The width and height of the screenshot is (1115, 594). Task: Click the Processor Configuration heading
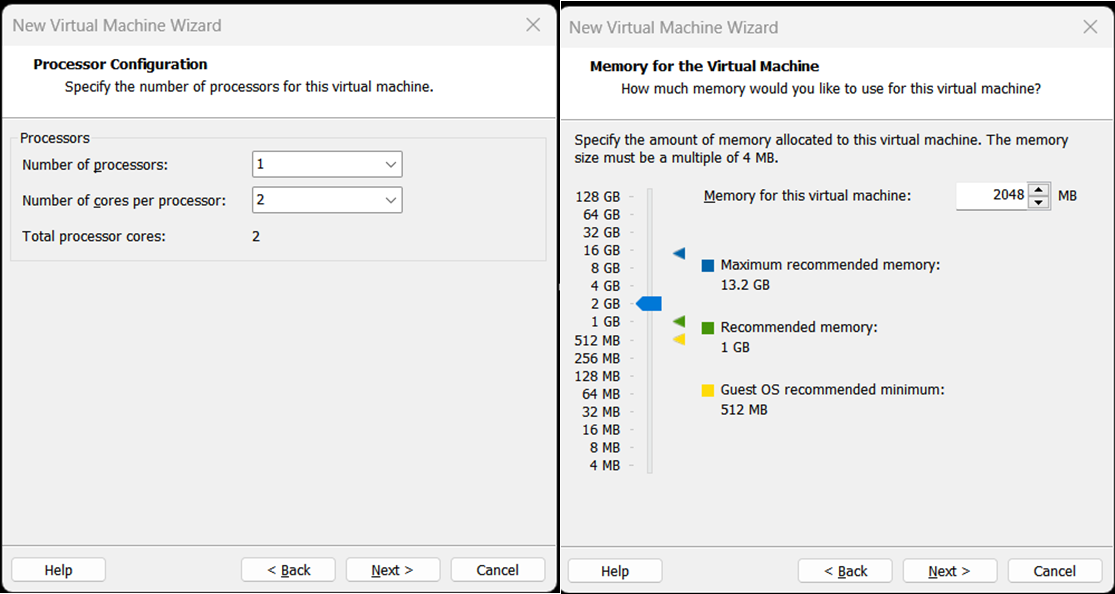pos(120,64)
